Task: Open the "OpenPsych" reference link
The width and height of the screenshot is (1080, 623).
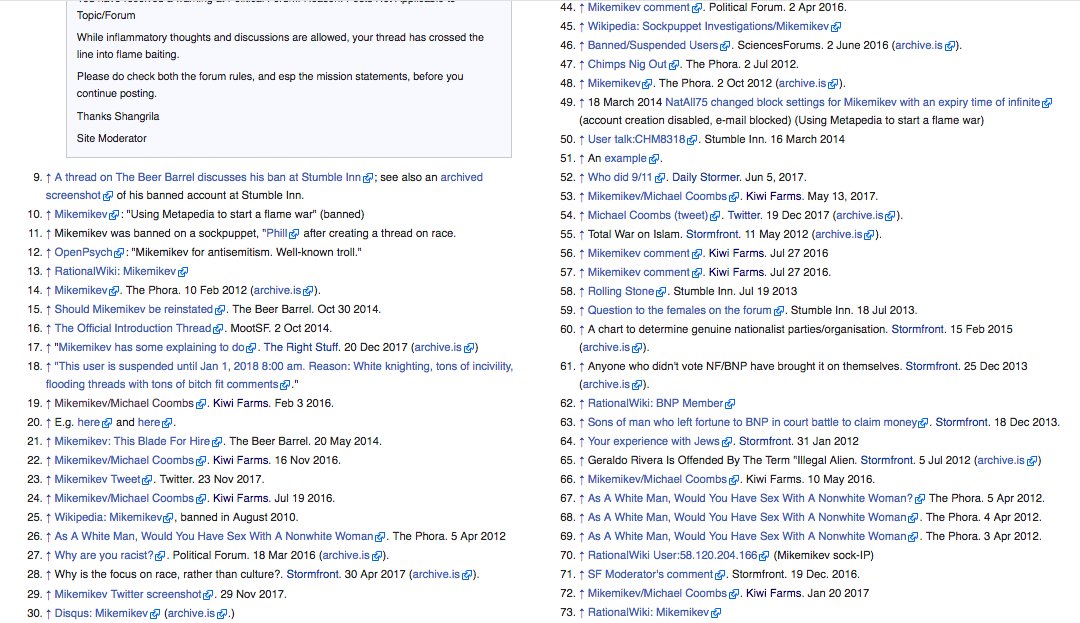Action: point(83,253)
